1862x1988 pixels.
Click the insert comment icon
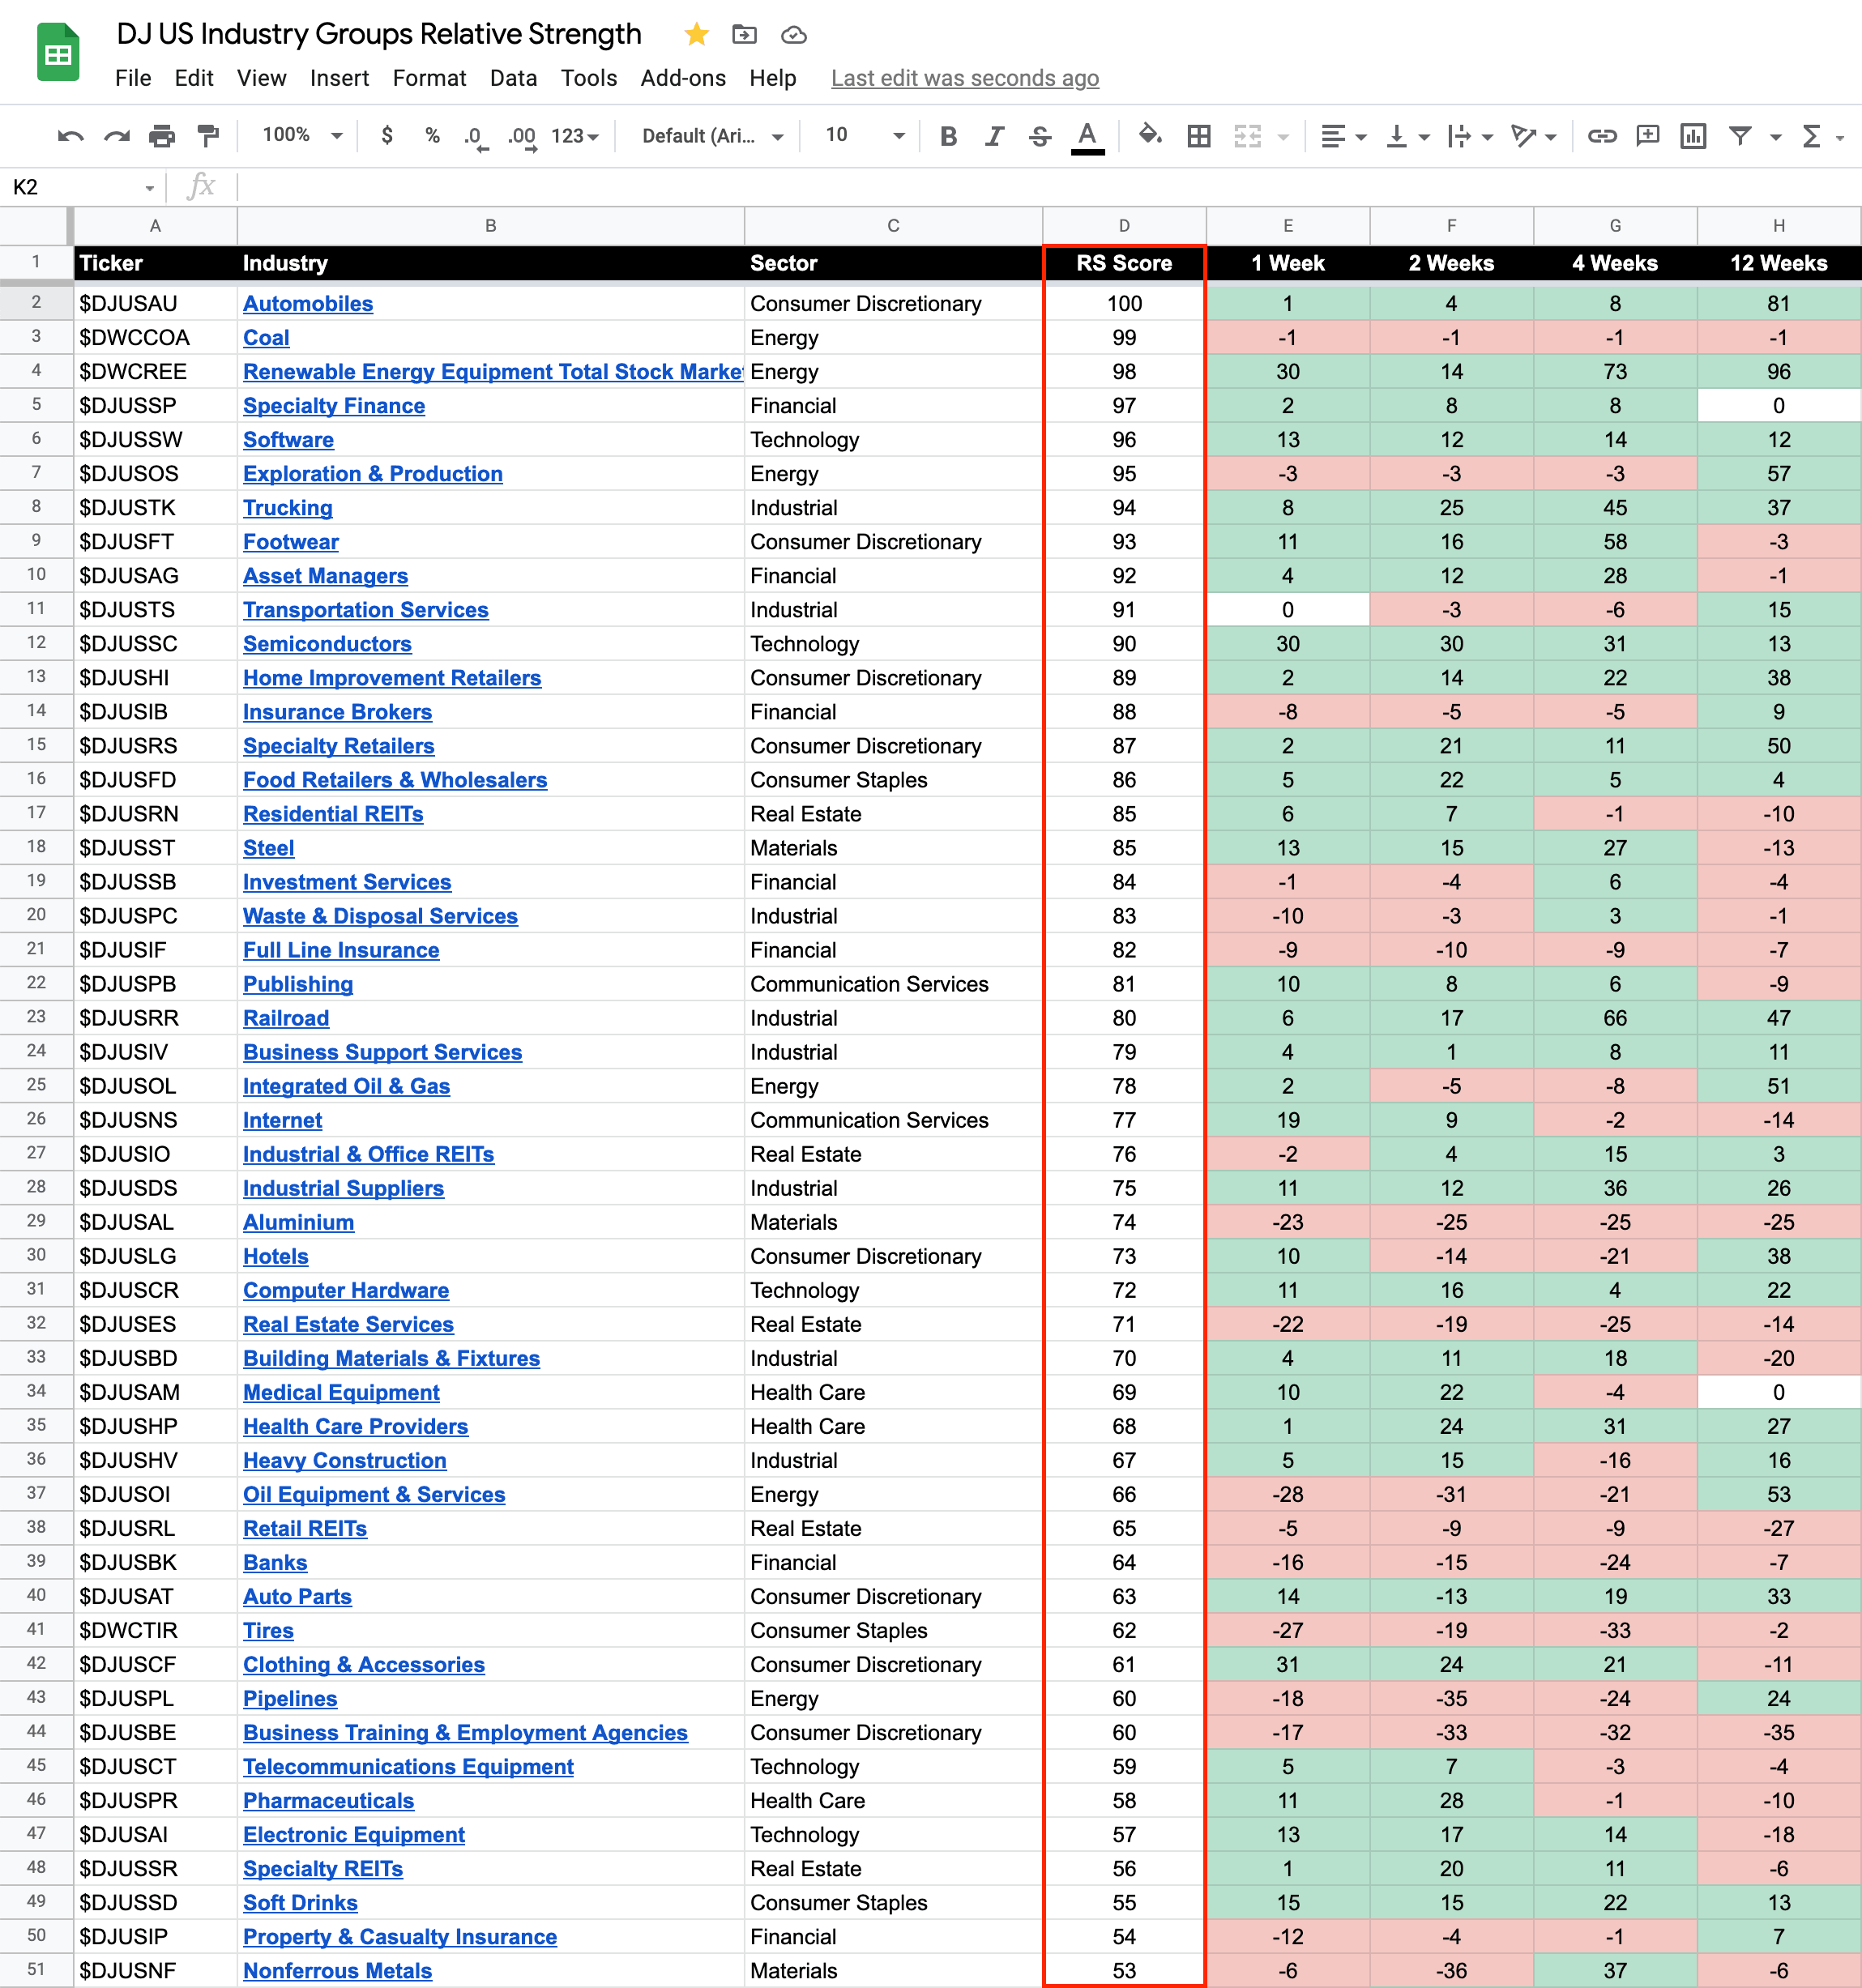(1647, 136)
